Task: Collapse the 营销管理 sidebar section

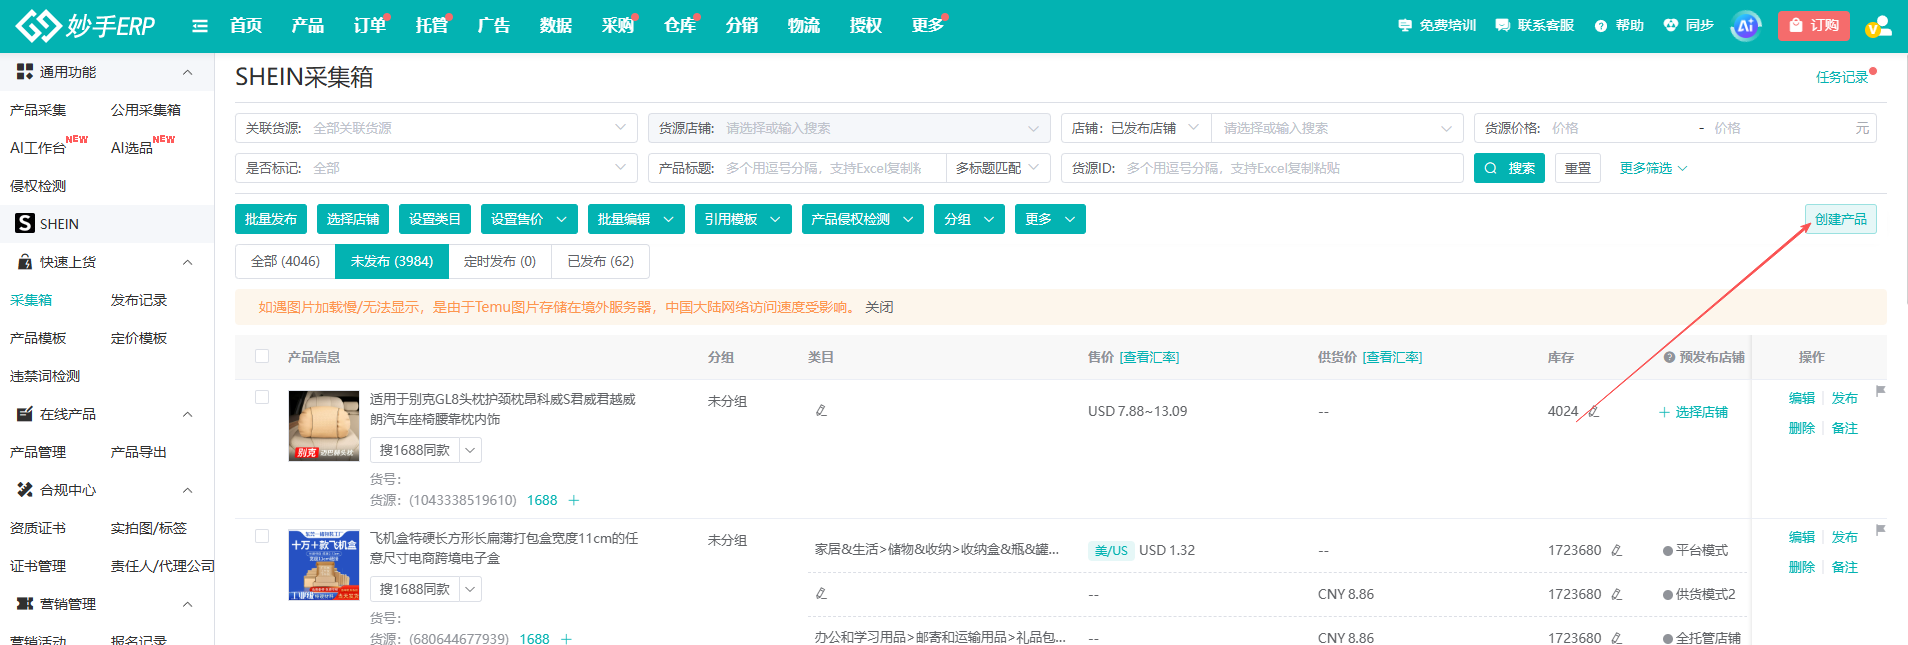Action: pyautogui.click(x=187, y=604)
